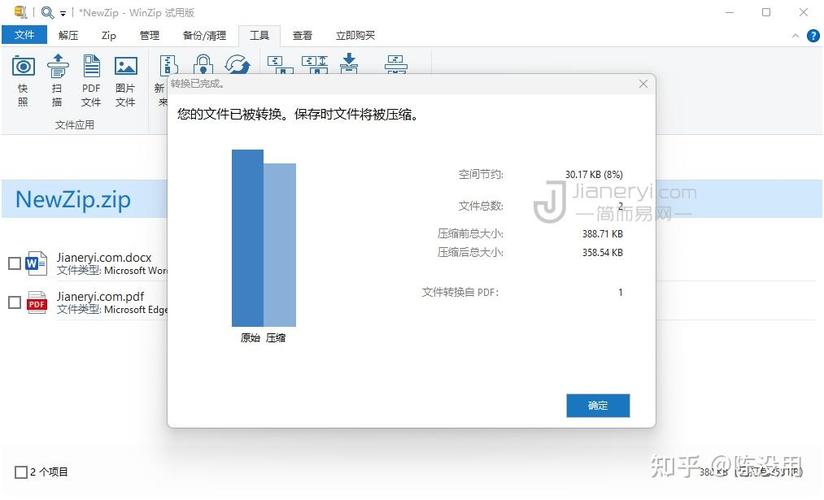Click the 388.71 KB size value

pos(602,233)
